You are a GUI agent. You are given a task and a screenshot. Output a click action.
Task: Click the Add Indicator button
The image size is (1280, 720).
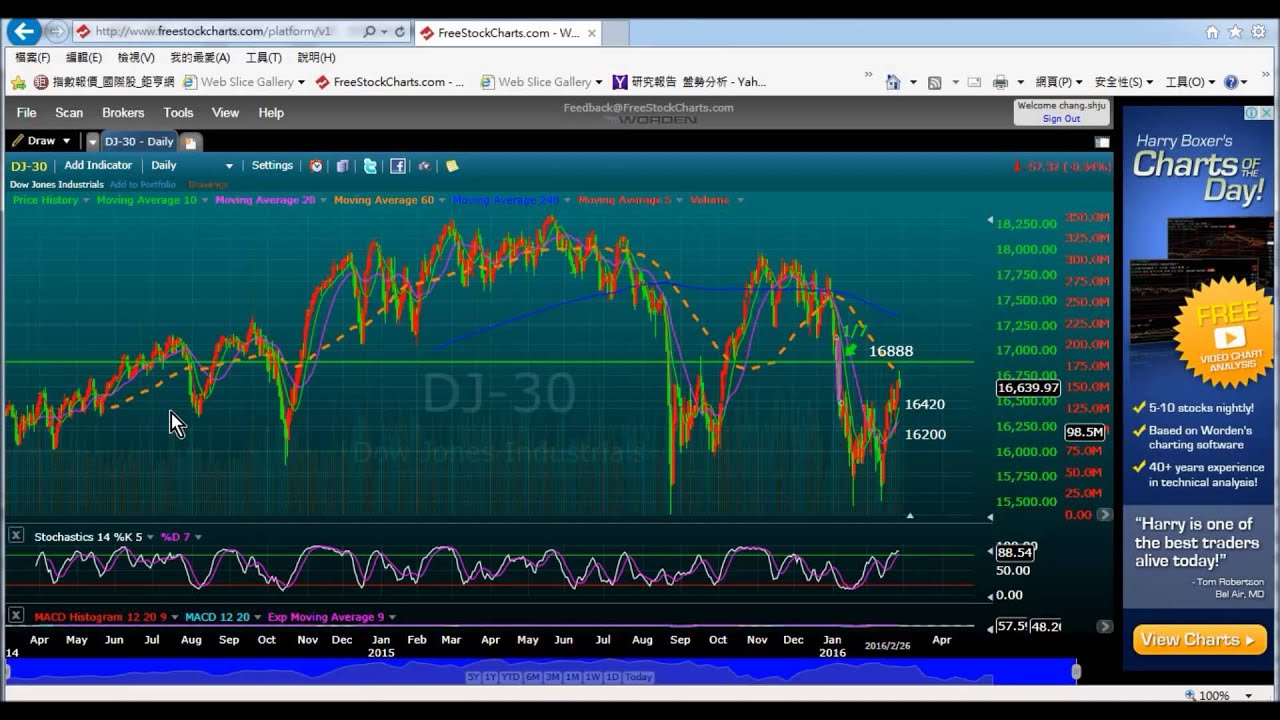click(98, 166)
